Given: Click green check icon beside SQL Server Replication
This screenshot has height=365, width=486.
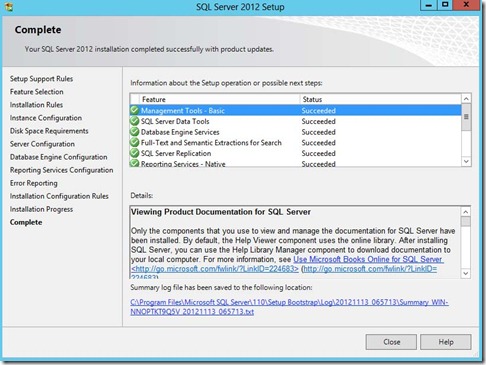Looking at the screenshot, I should pyautogui.click(x=135, y=153).
